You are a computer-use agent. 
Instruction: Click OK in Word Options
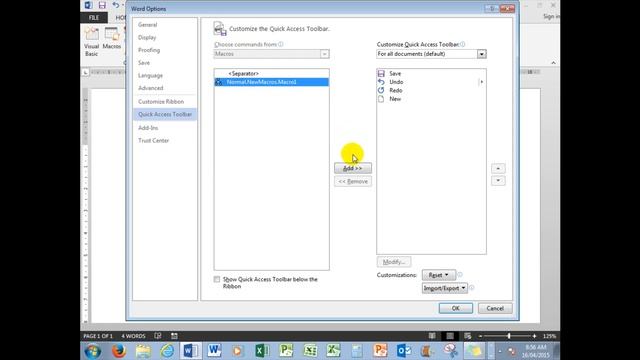(456, 308)
